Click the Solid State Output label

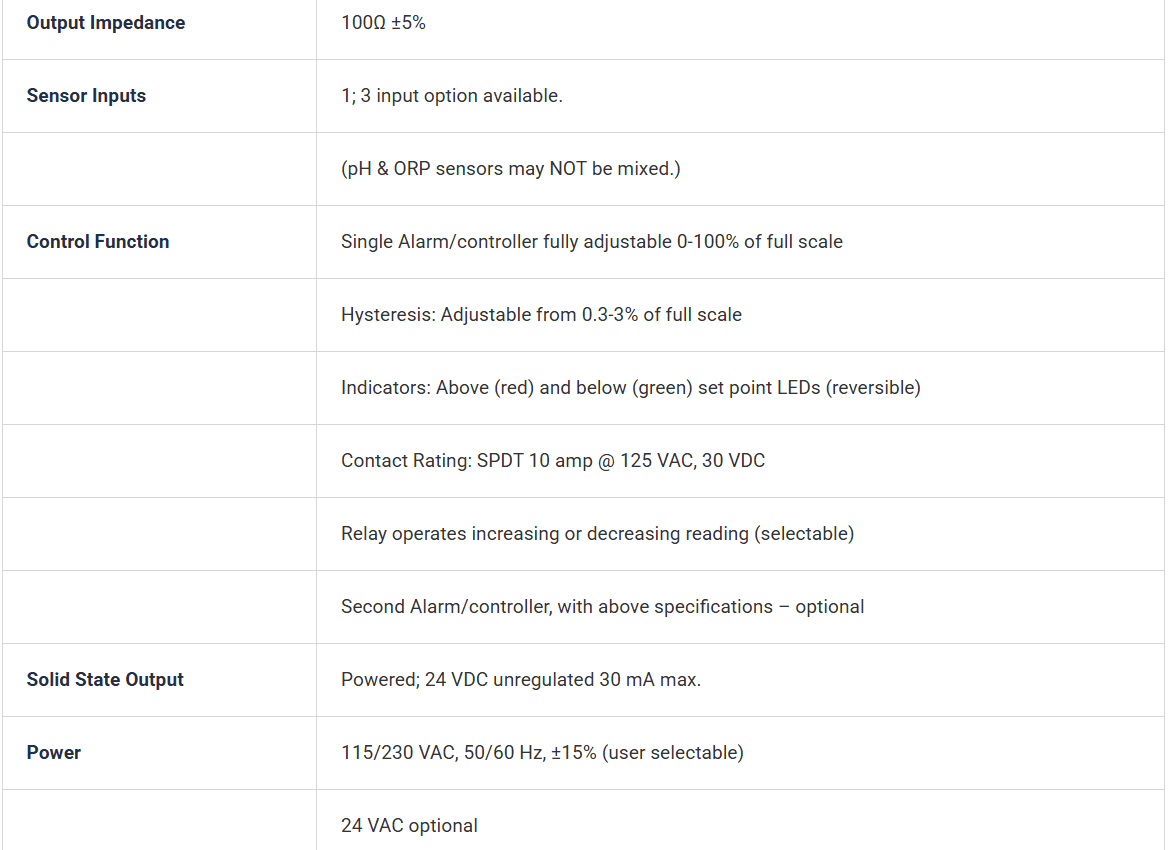pyautogui.click(x=105, y=680)
